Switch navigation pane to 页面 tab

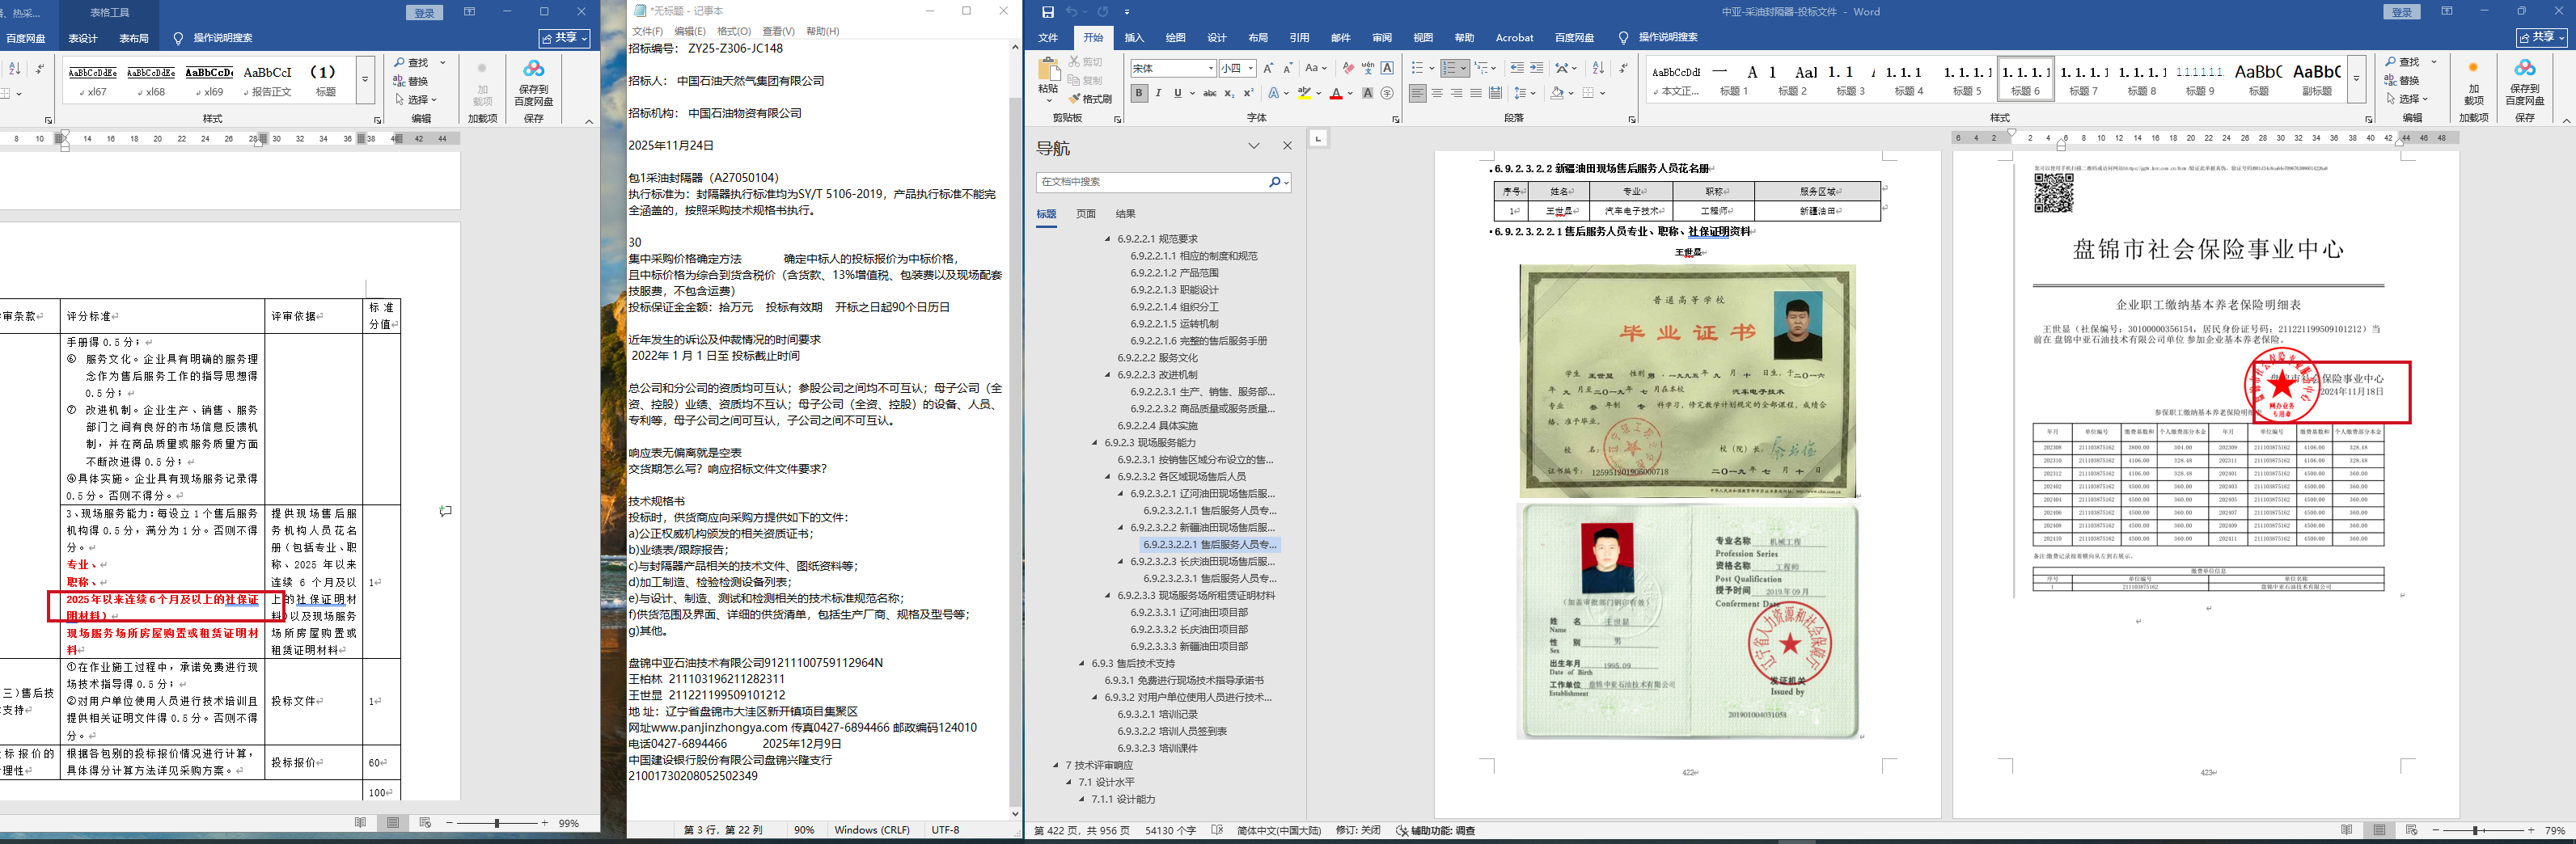[x=1085, y=214]
